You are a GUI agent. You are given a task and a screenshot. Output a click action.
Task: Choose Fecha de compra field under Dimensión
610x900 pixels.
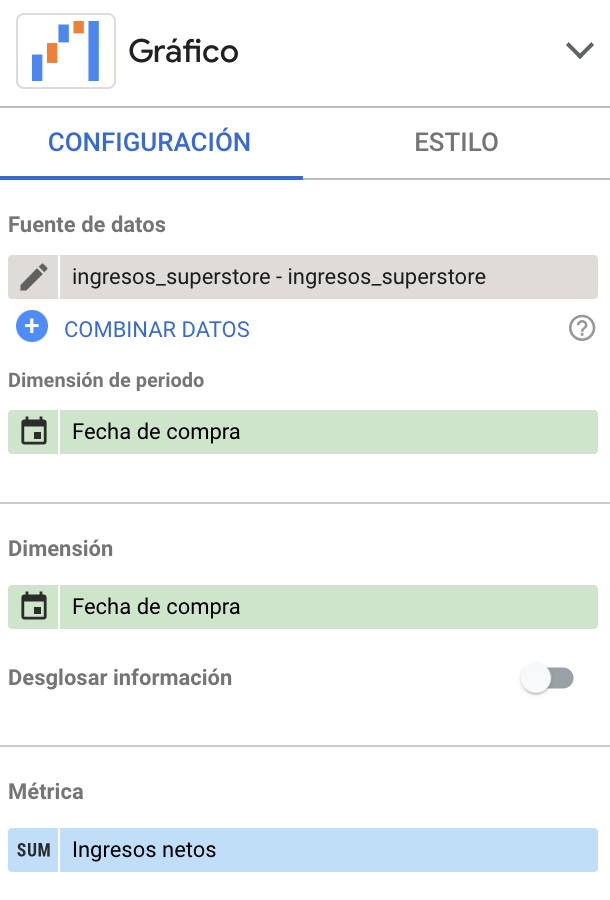328,606
